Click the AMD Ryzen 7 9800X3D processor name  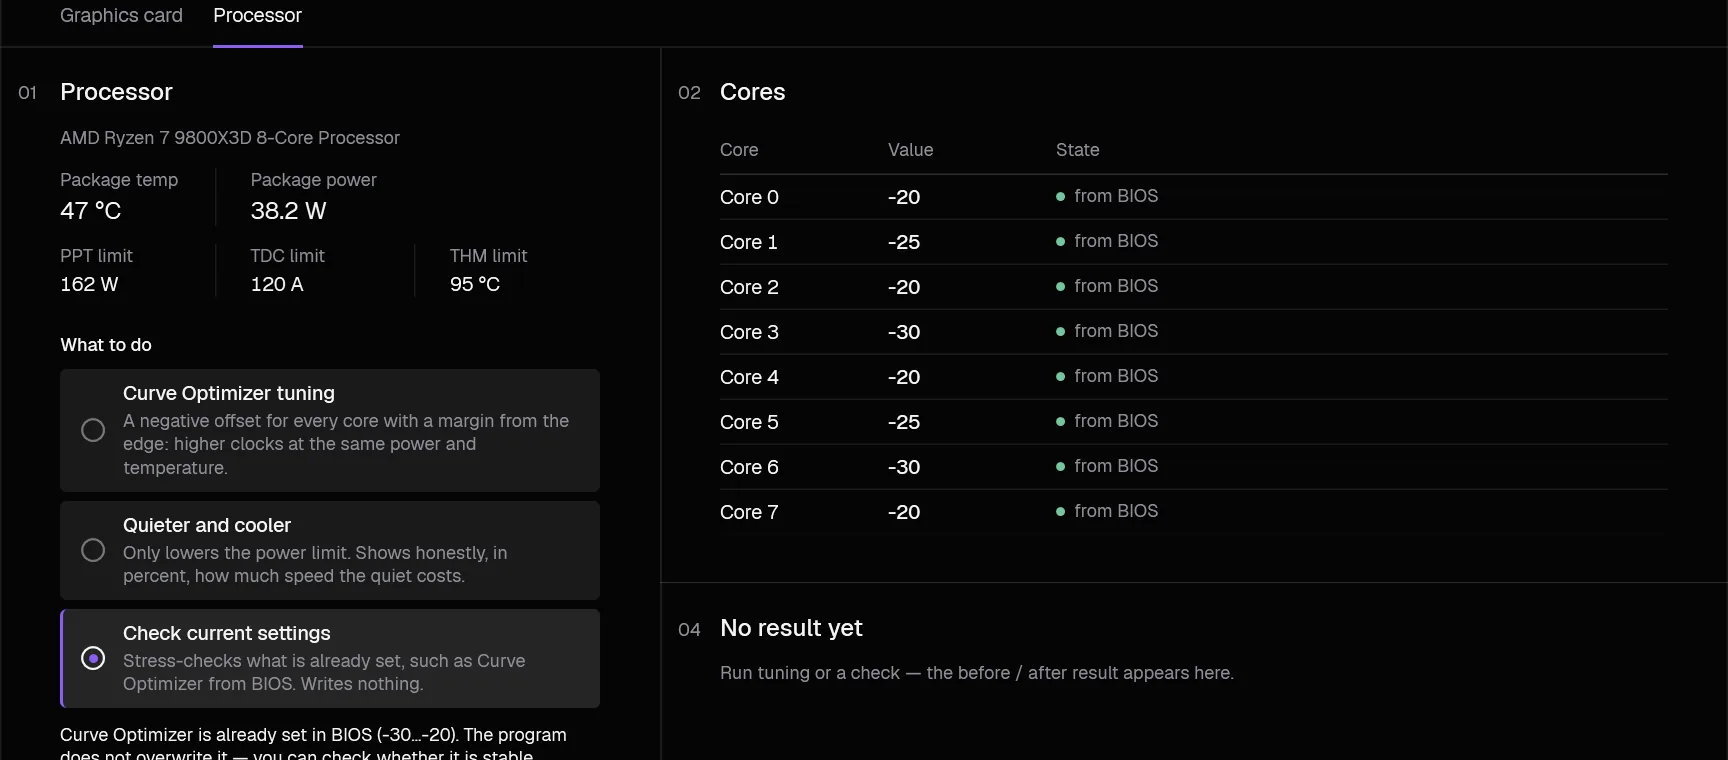230,138
